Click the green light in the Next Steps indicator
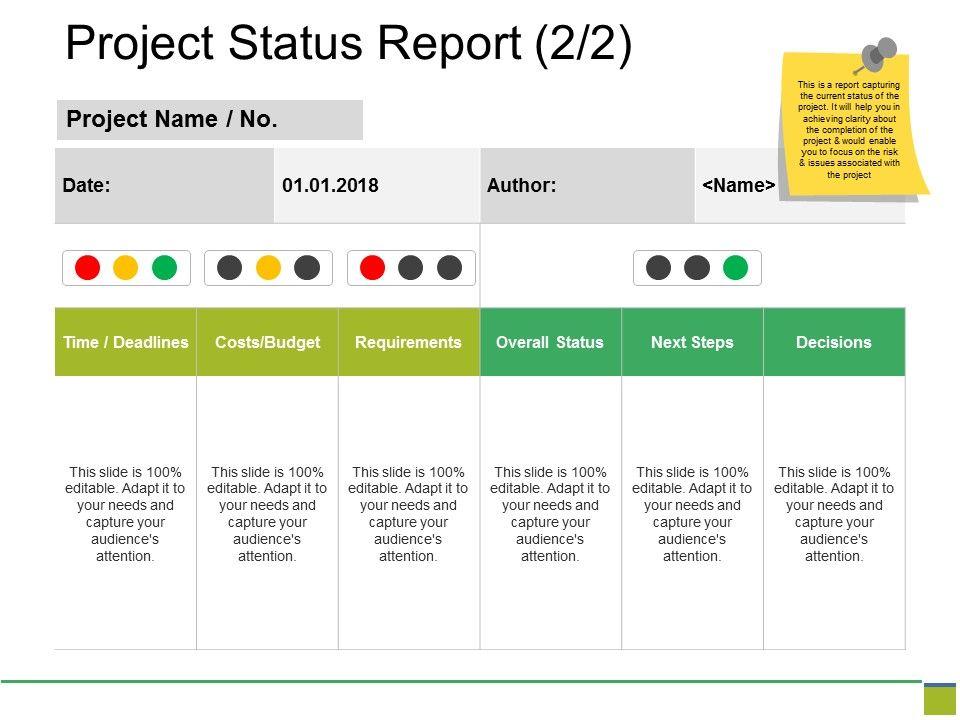Viewport: 960px width, 720px height. 735,268
